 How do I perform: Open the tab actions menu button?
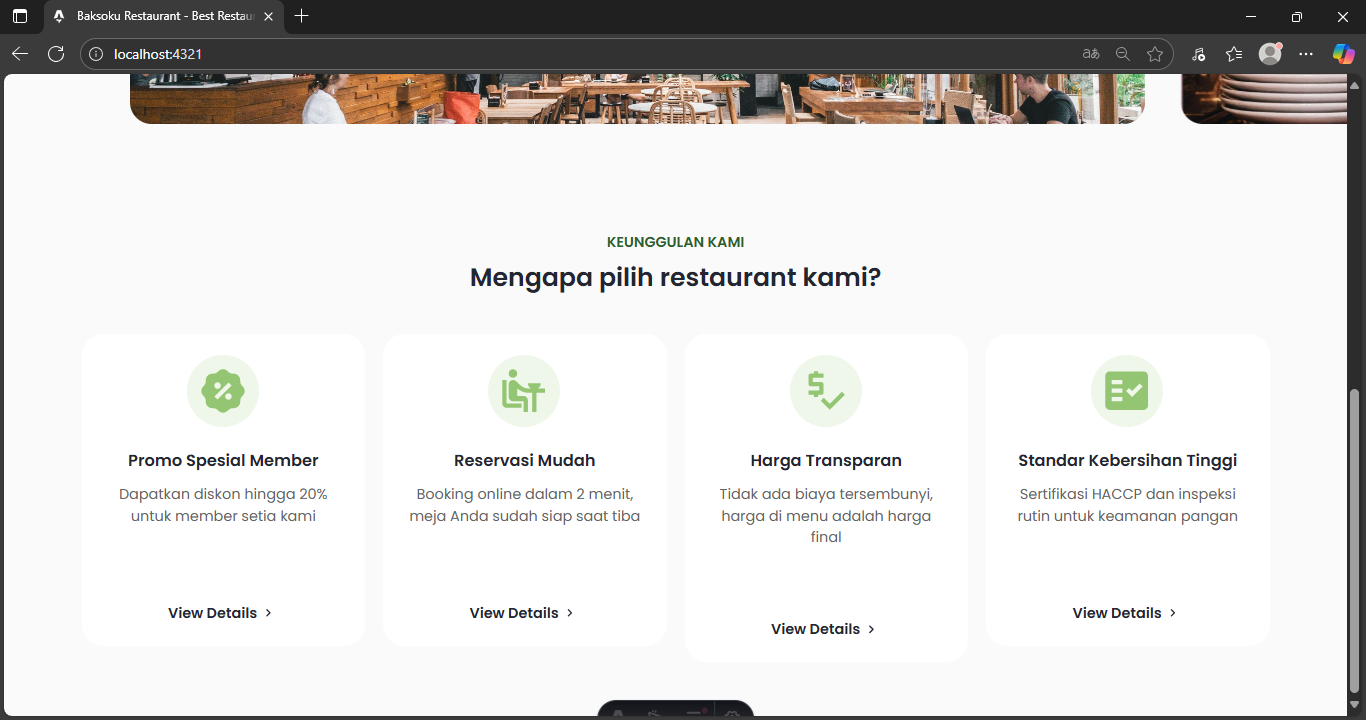coord(20,17)
